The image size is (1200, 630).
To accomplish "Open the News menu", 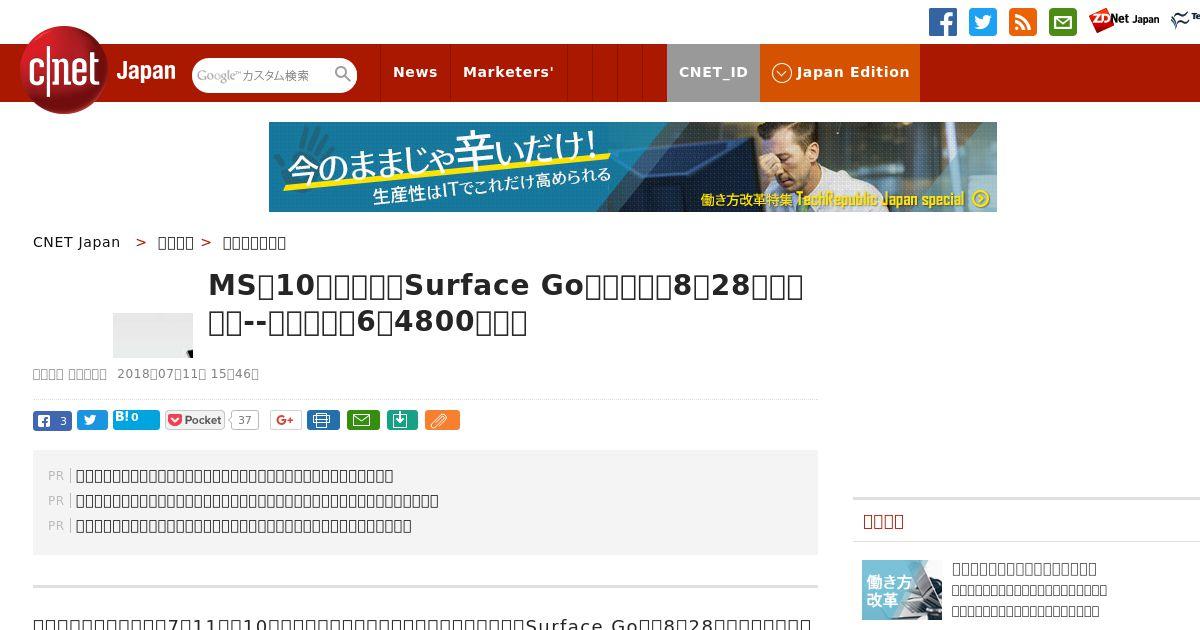I will click(x=415, y=72).
